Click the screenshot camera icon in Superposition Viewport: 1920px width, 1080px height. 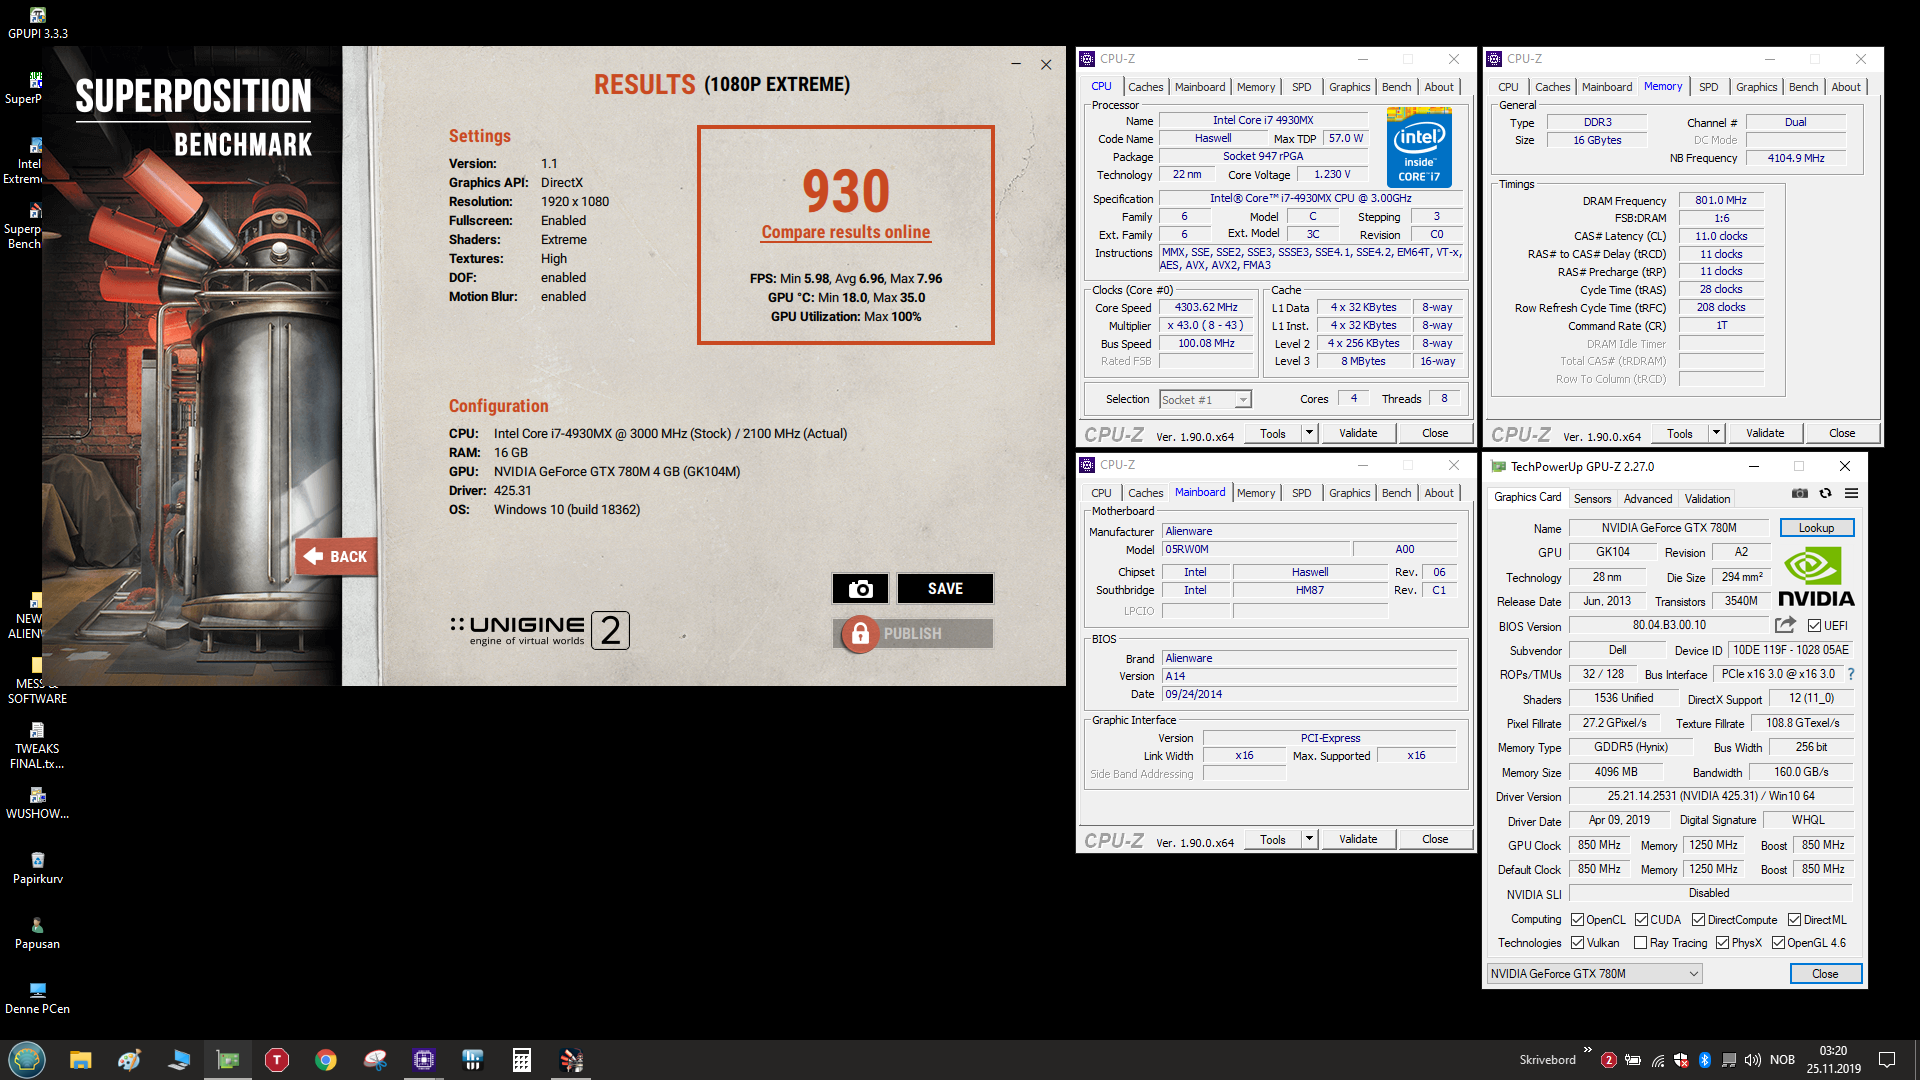tap(860, 589)
